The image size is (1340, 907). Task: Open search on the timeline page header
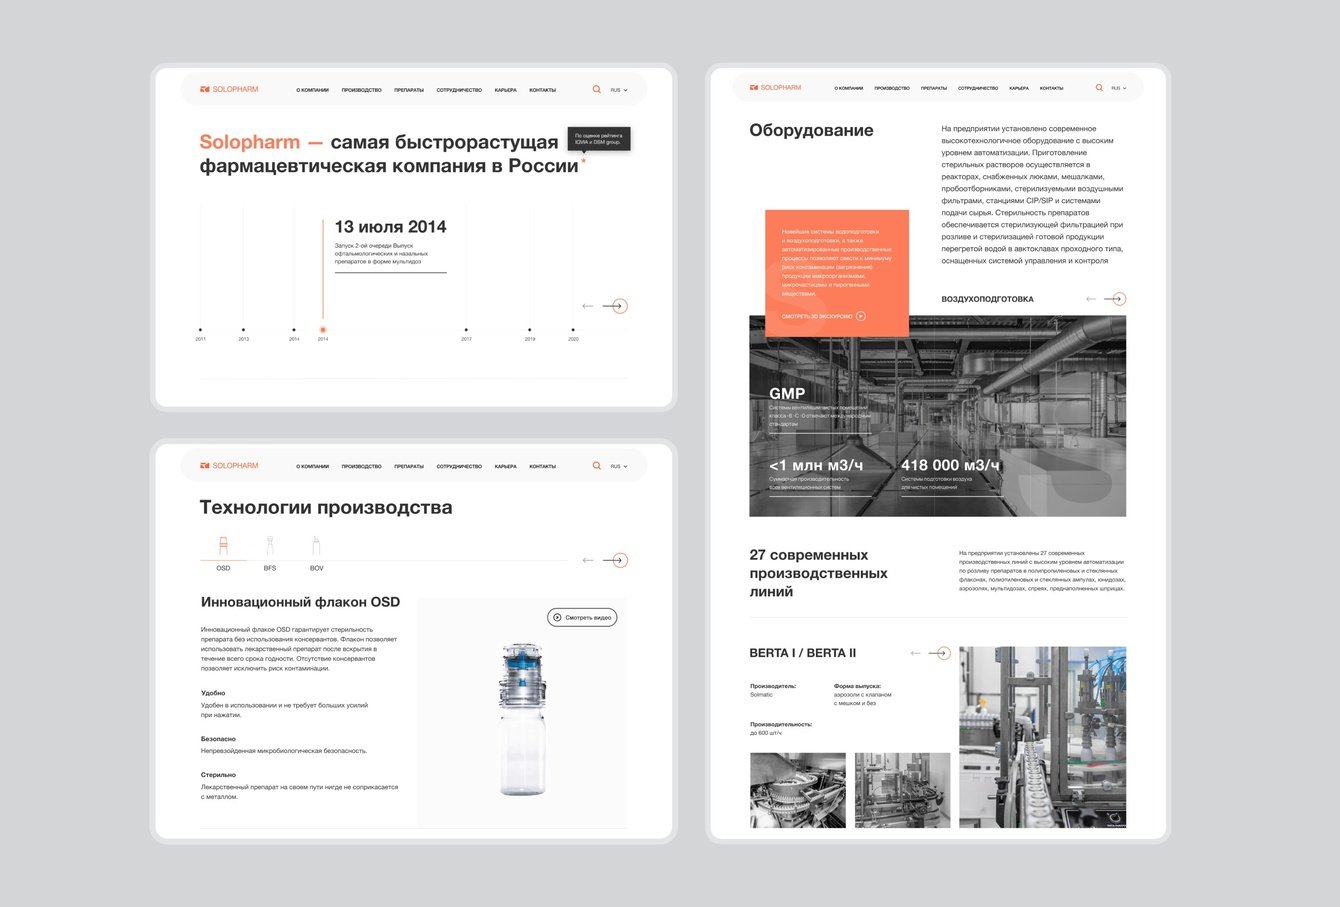click(597, 90)
